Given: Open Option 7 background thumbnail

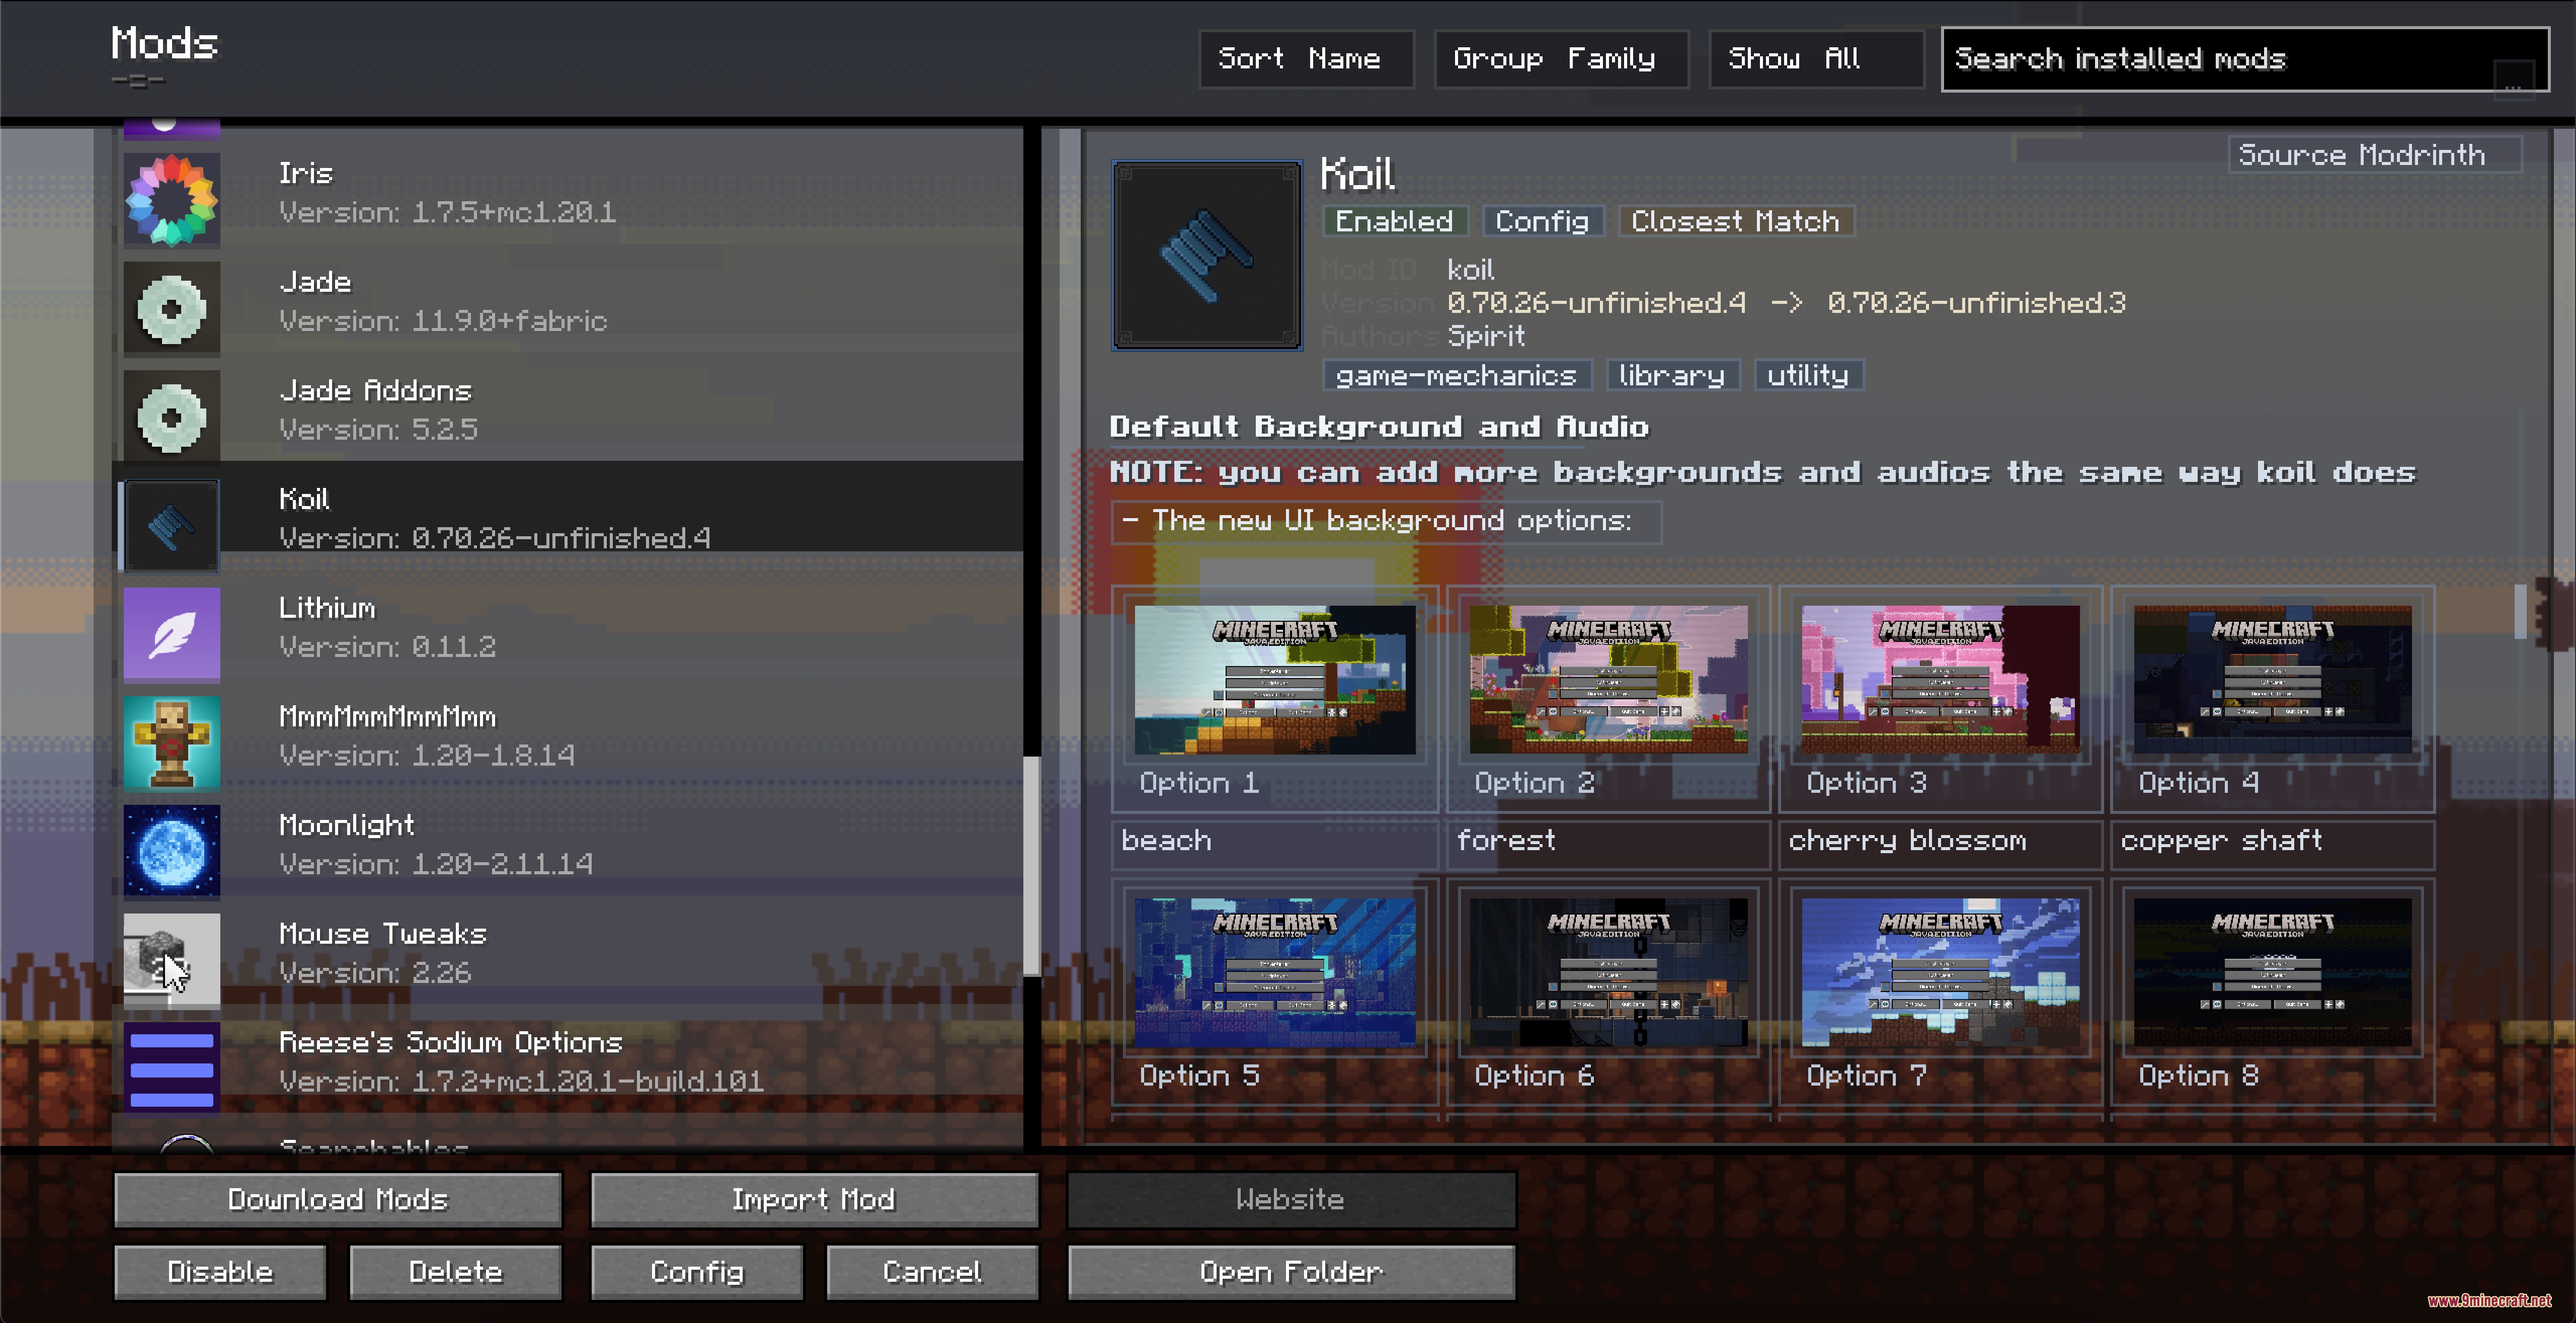Looking at the screenshot, I should (1940, 972).
